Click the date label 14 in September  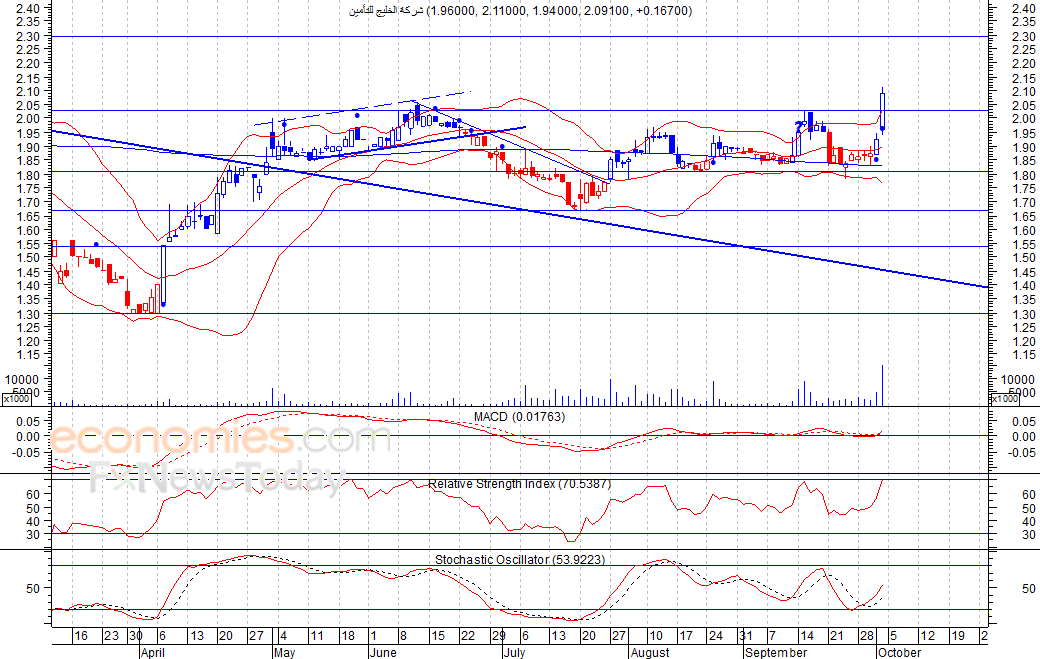click(807, 636)
